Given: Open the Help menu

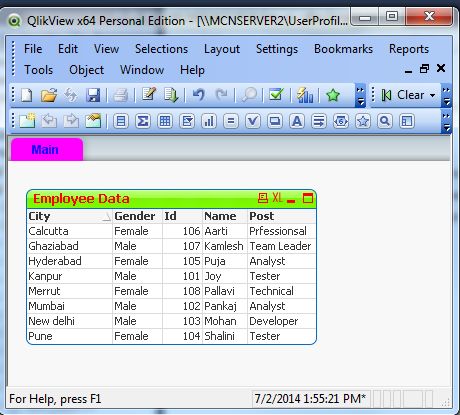Looking at the screenshot, I should pos(192,70).
